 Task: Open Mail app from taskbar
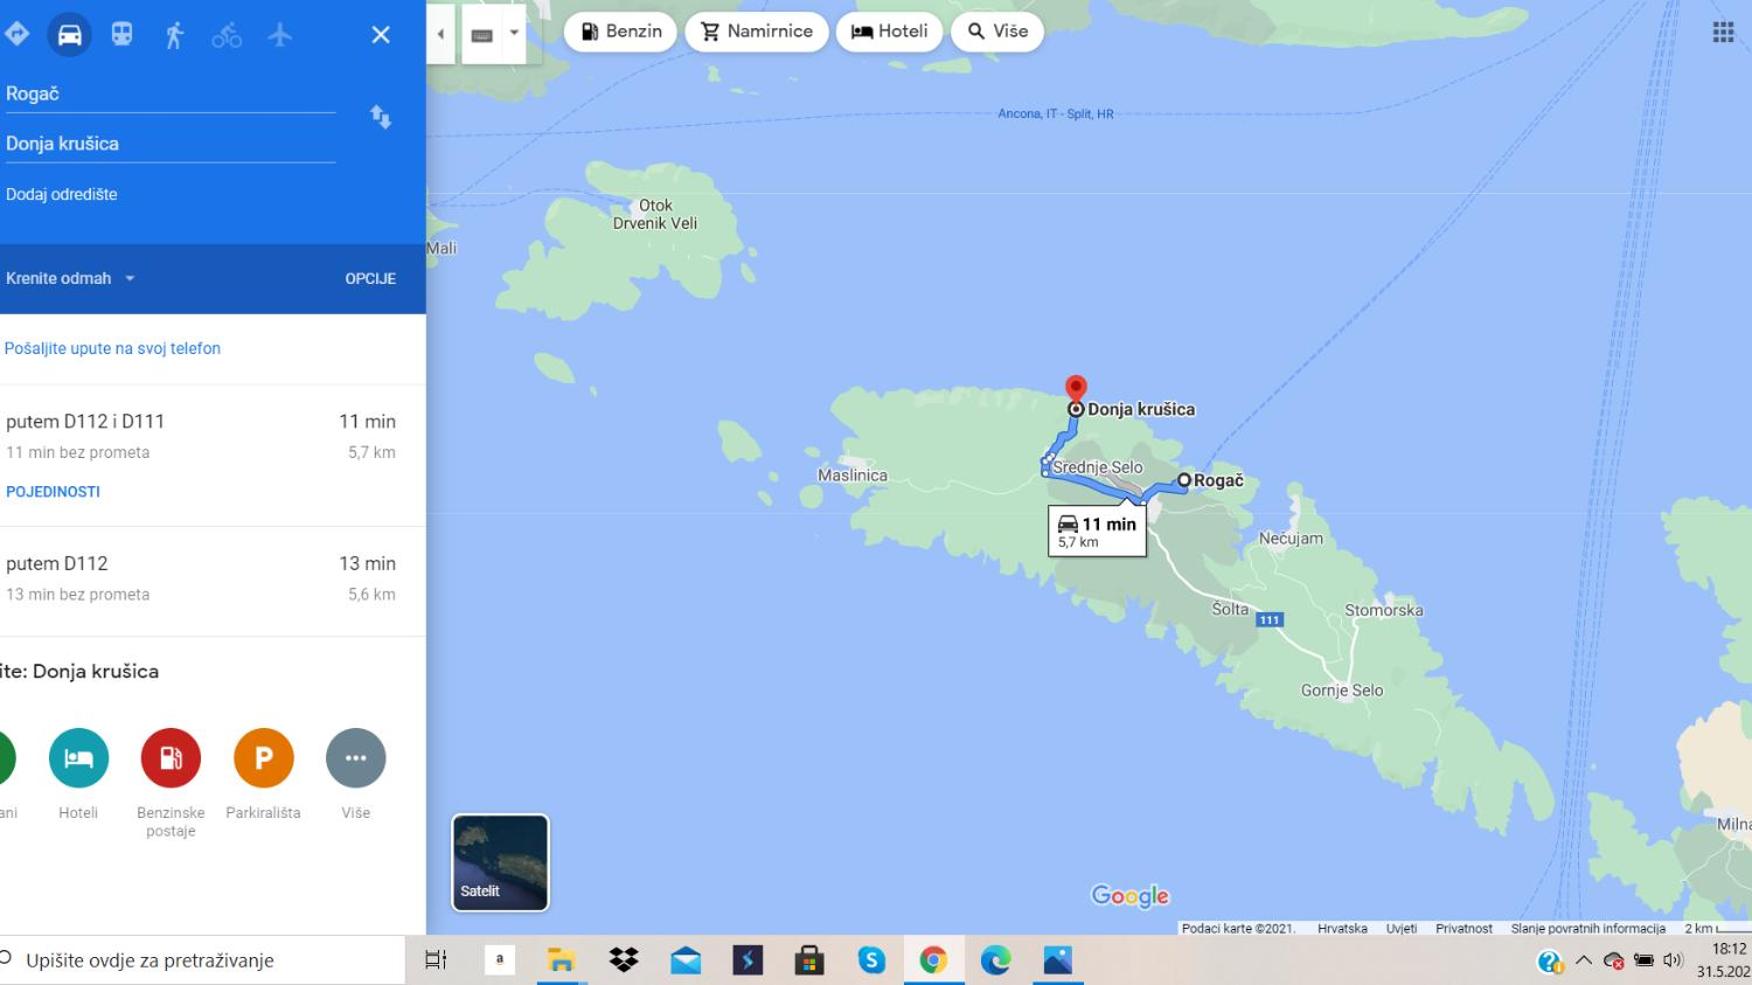tap(685, 960)
